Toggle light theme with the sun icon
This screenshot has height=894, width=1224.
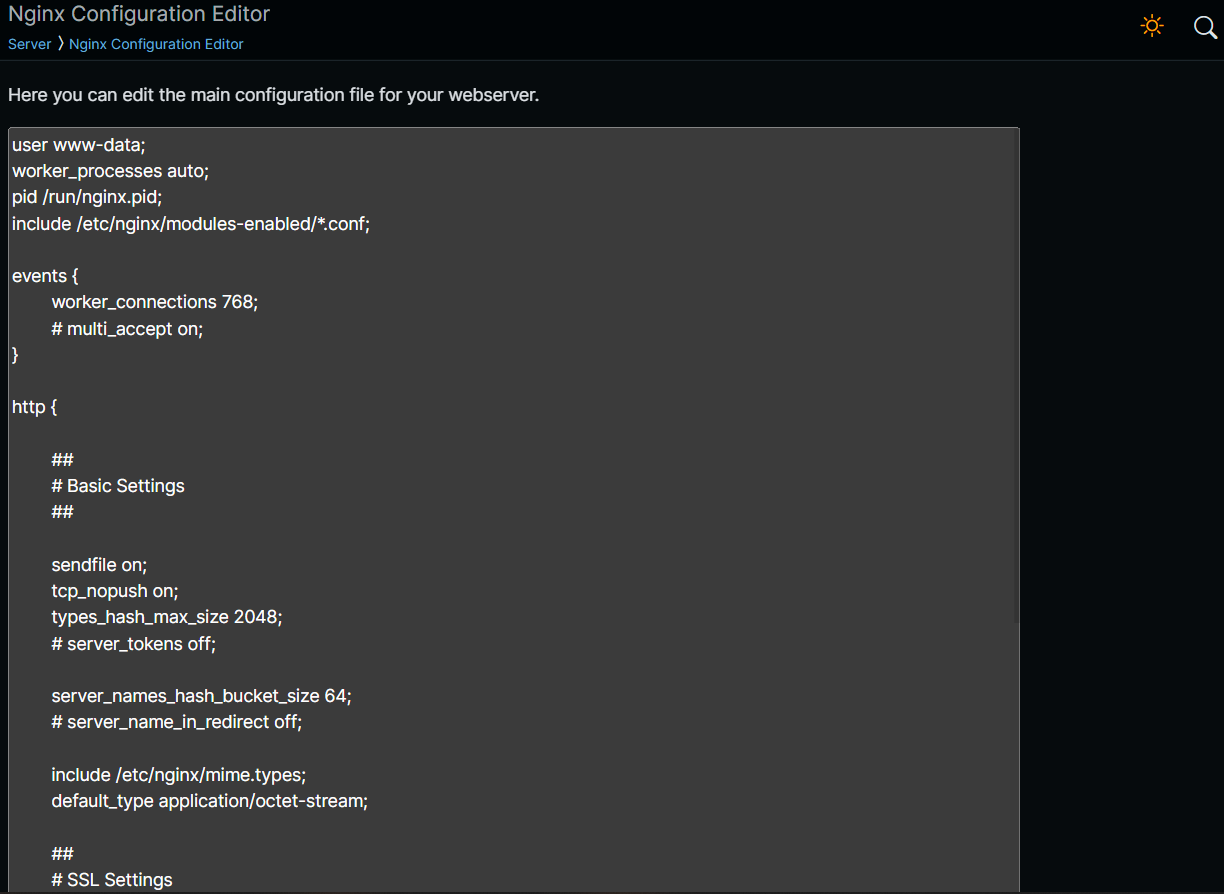1152,26
